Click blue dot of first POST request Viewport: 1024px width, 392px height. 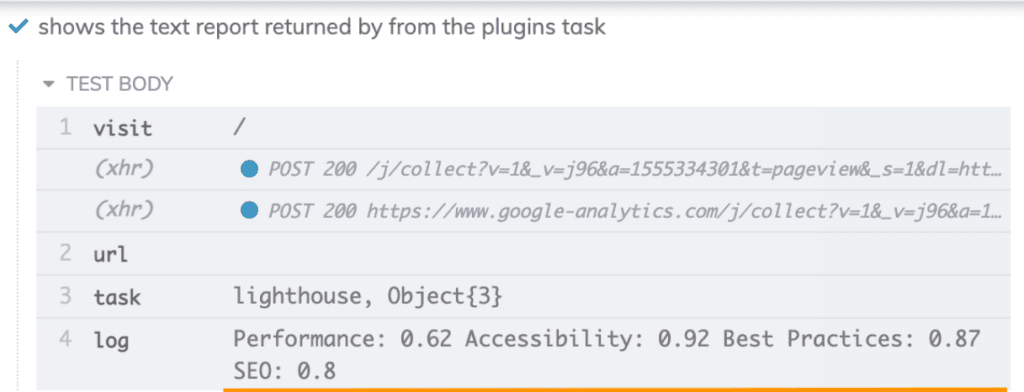click(249, 170)
